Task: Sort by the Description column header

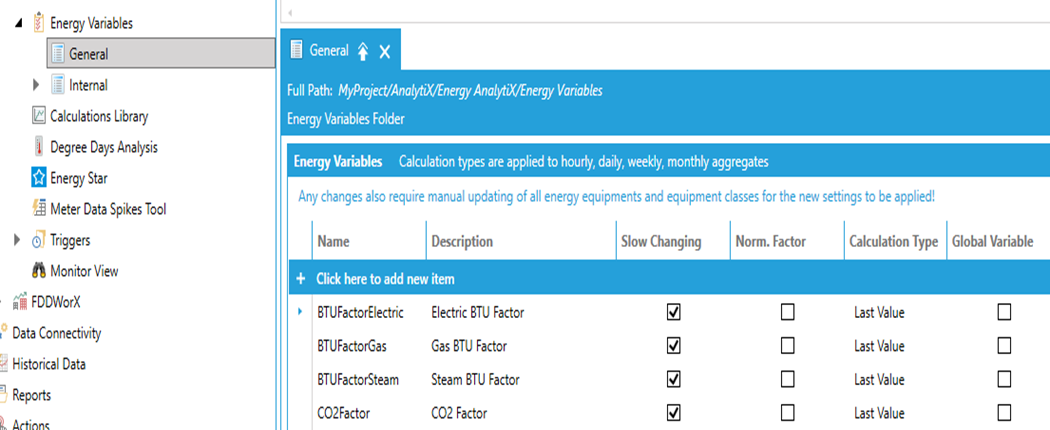Action: click(x=462, y=241)
